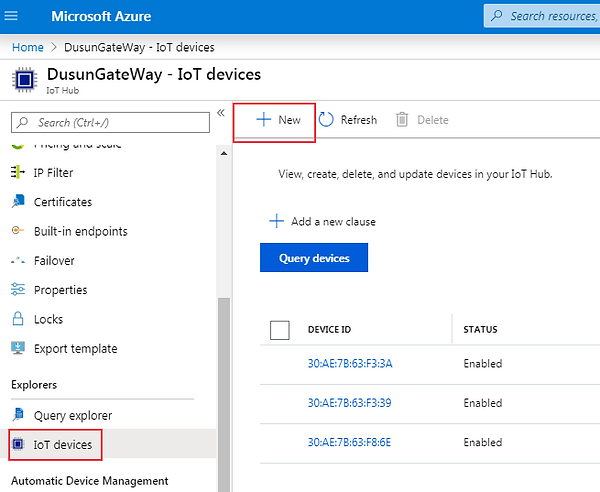Open device 30:AE:7B:63:F3:3A

click(350, 363)
